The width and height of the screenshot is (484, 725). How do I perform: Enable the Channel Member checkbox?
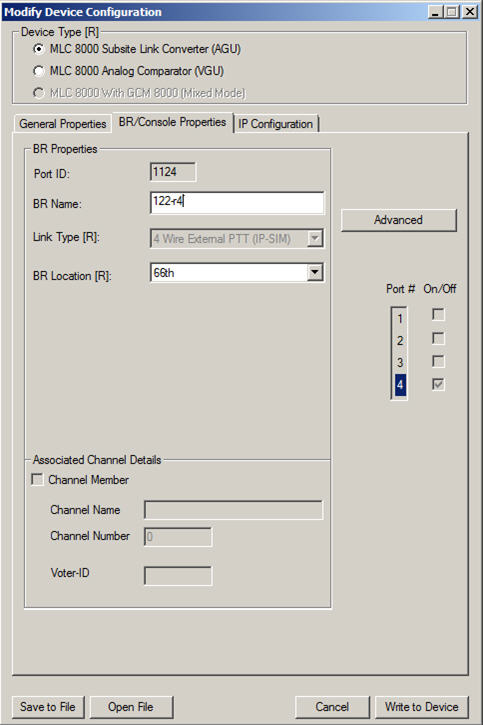point(37,479)
